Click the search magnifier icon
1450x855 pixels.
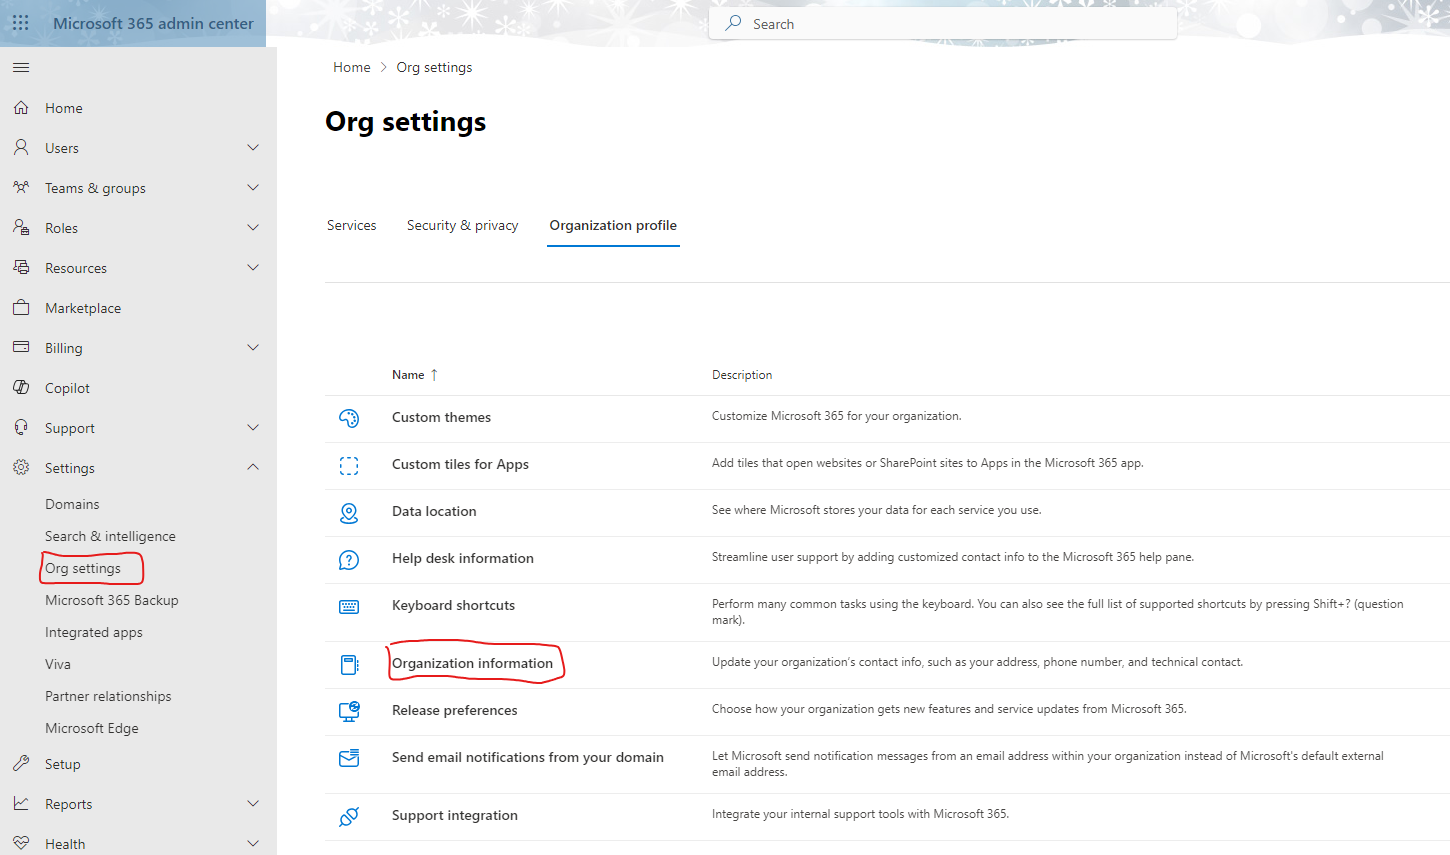coord(733,23)
